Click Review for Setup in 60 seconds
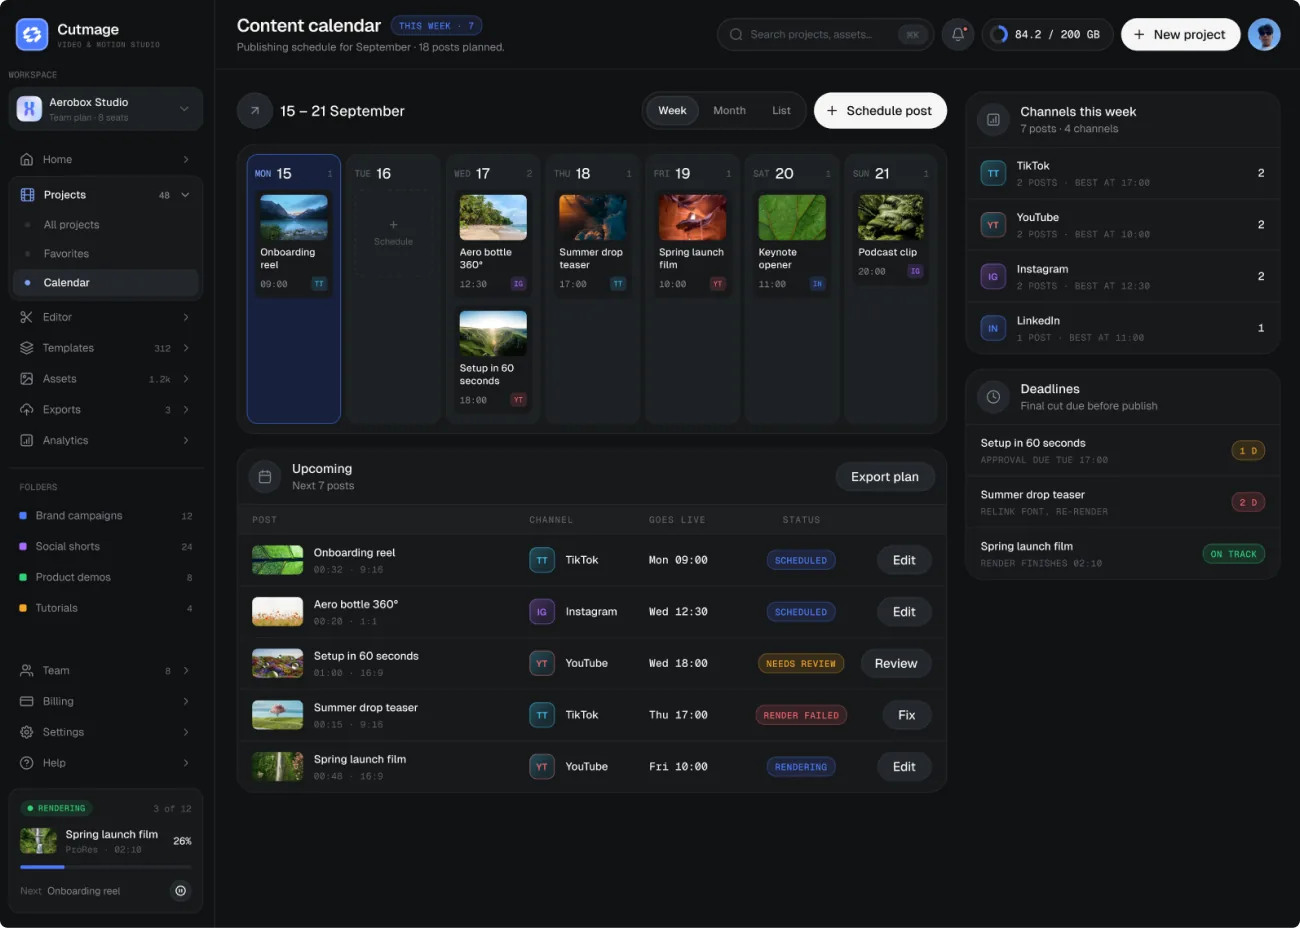Image resolution: width=1300 pixels, height=928 pixels. click(896, 664)
